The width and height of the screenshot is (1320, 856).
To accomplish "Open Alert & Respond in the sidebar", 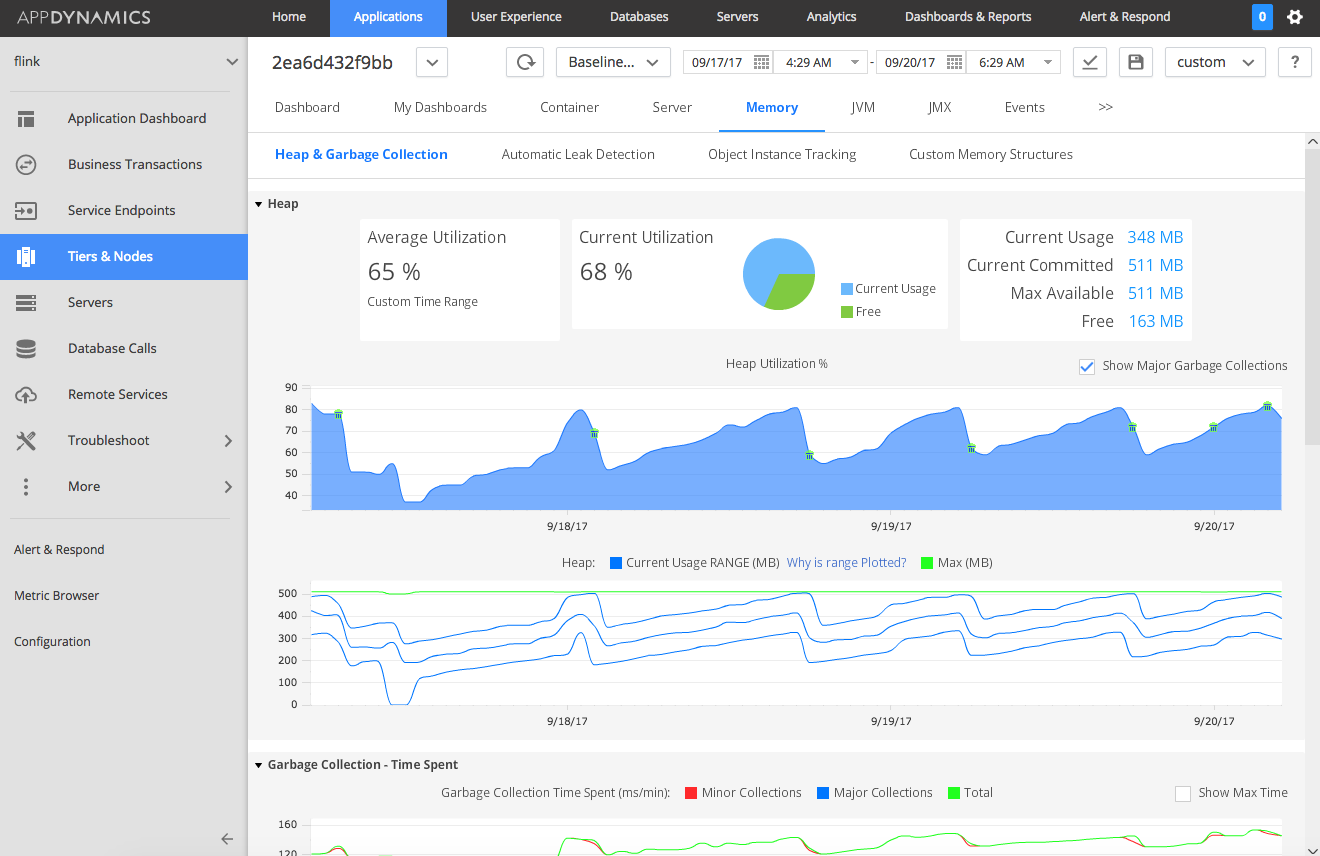I will (x=59, y=550).
